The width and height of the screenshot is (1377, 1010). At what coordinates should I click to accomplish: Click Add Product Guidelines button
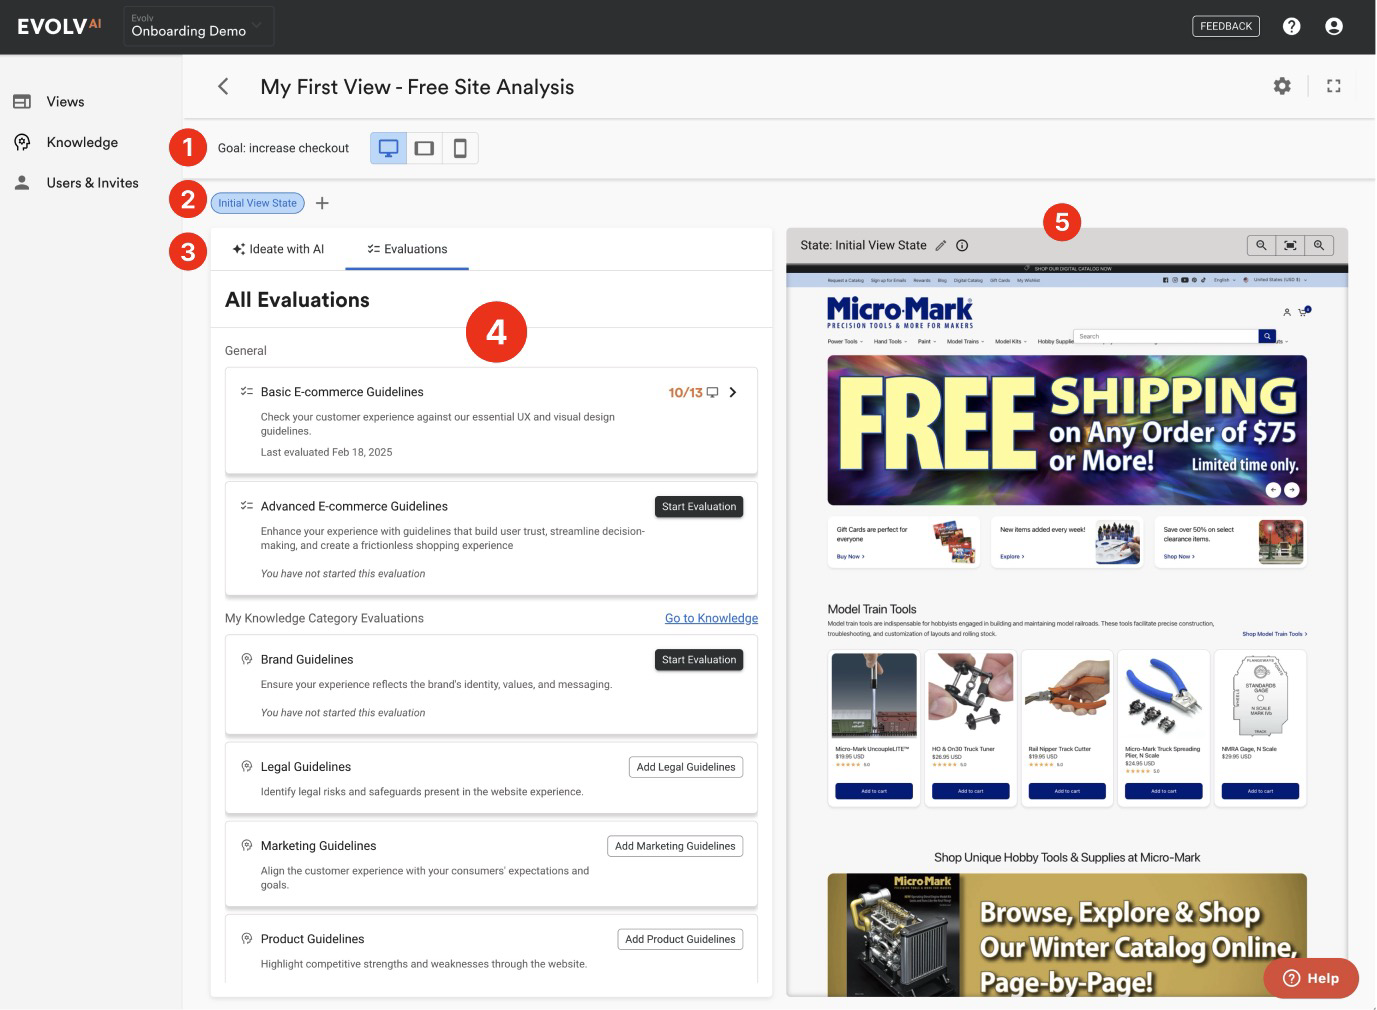pos(680,939)
